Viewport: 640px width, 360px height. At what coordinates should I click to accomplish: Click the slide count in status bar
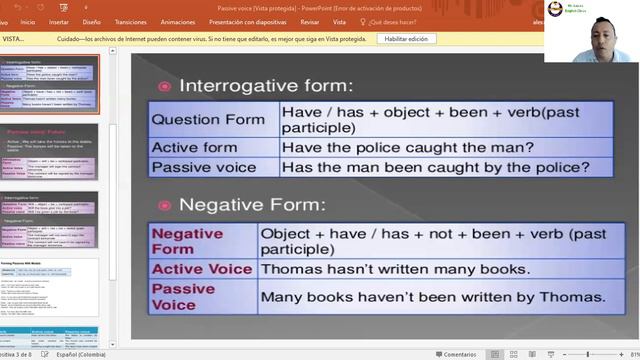(x=16, y=355)
